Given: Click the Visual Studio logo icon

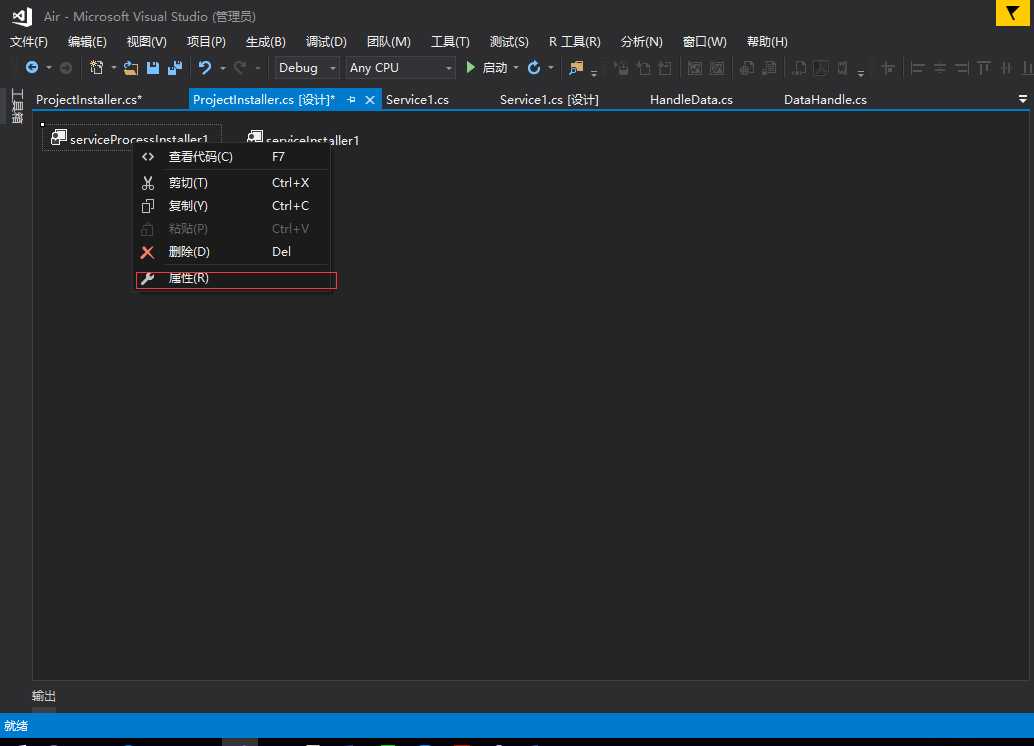Looking at the screenshot, I should pyautogui.click(x=22, y=16).
